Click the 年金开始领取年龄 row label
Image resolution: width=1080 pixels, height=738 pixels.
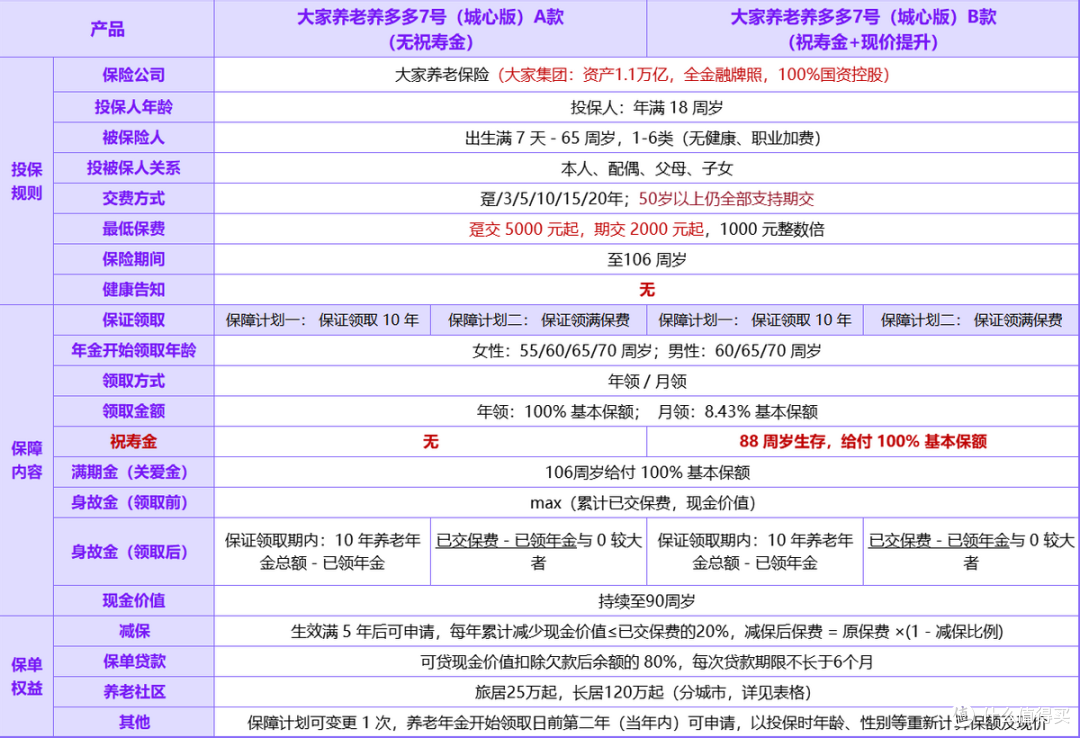(134, 351)
